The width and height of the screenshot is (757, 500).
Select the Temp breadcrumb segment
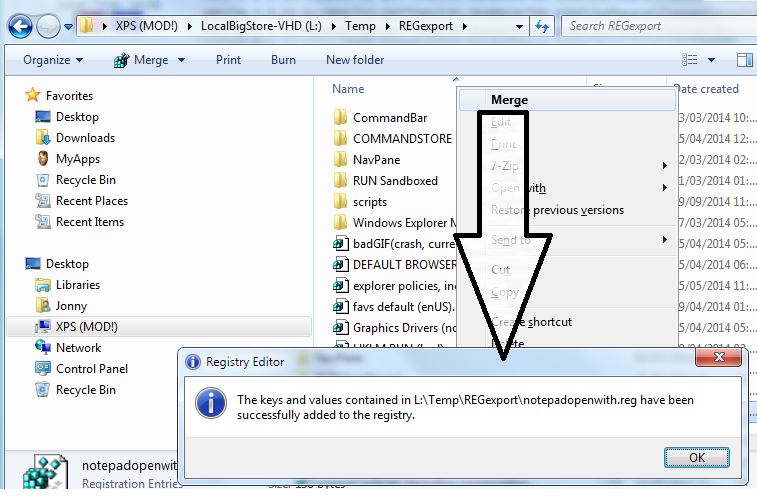[x=360, y=26]
